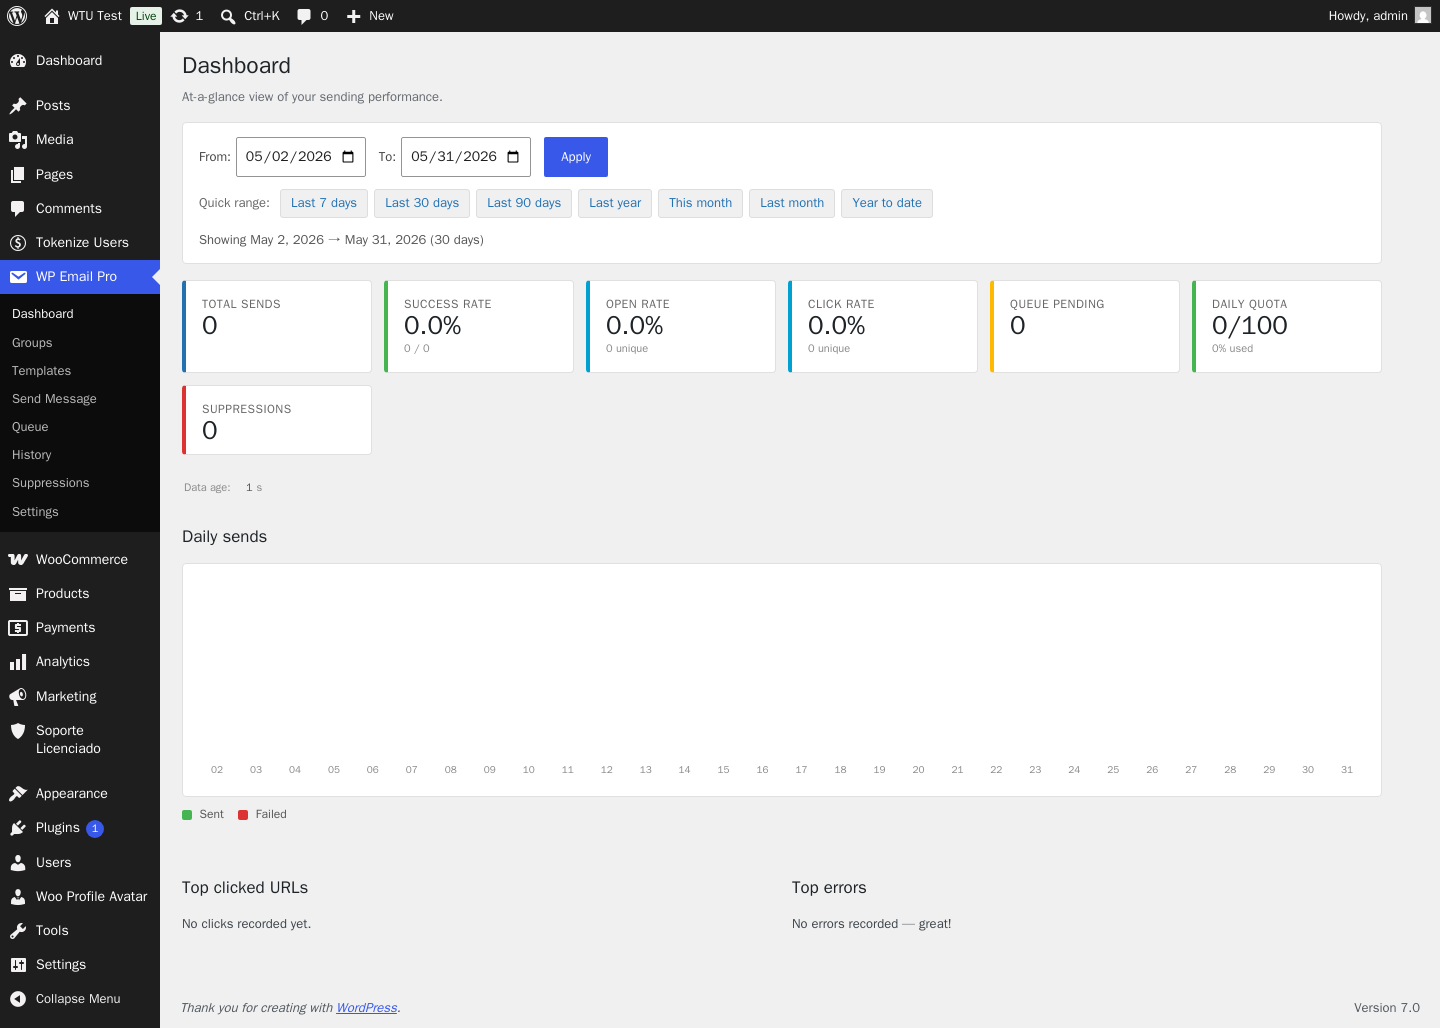Viewport: 1440px width, 1028px height.
Task: Click the green Sent legend swatch
Action: 187,815
